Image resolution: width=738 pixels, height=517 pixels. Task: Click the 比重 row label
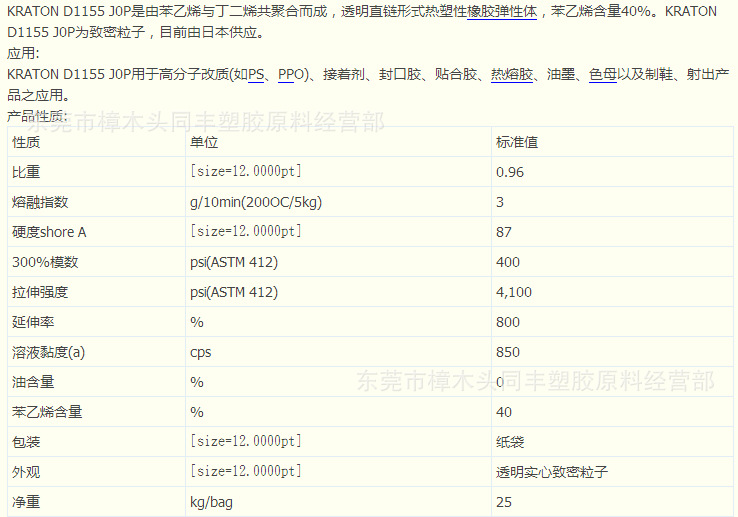pyautogui.click(x=26, y=172)
